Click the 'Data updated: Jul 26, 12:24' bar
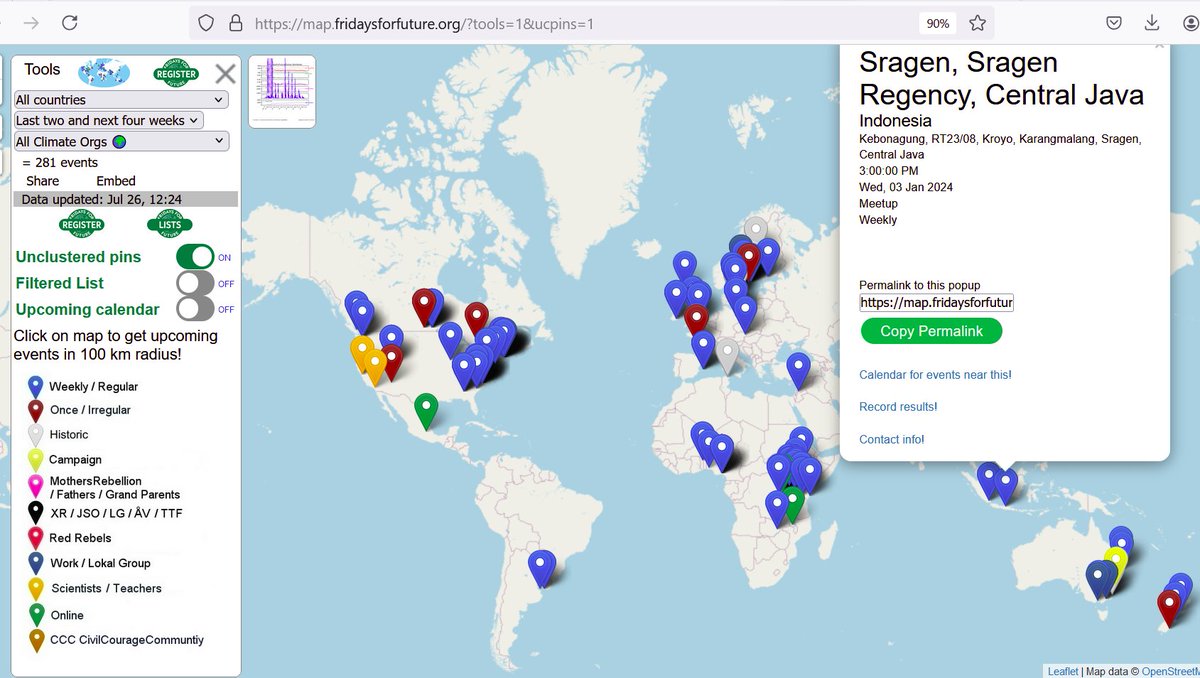Screen dimensions: 1200x678 click(x=126, y=200)
